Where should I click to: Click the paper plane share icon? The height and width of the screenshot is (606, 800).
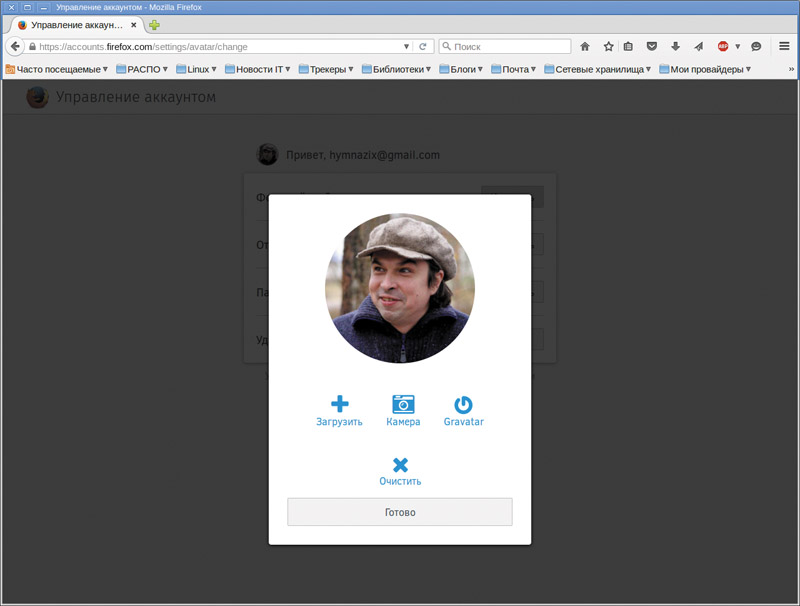(698, 46)
